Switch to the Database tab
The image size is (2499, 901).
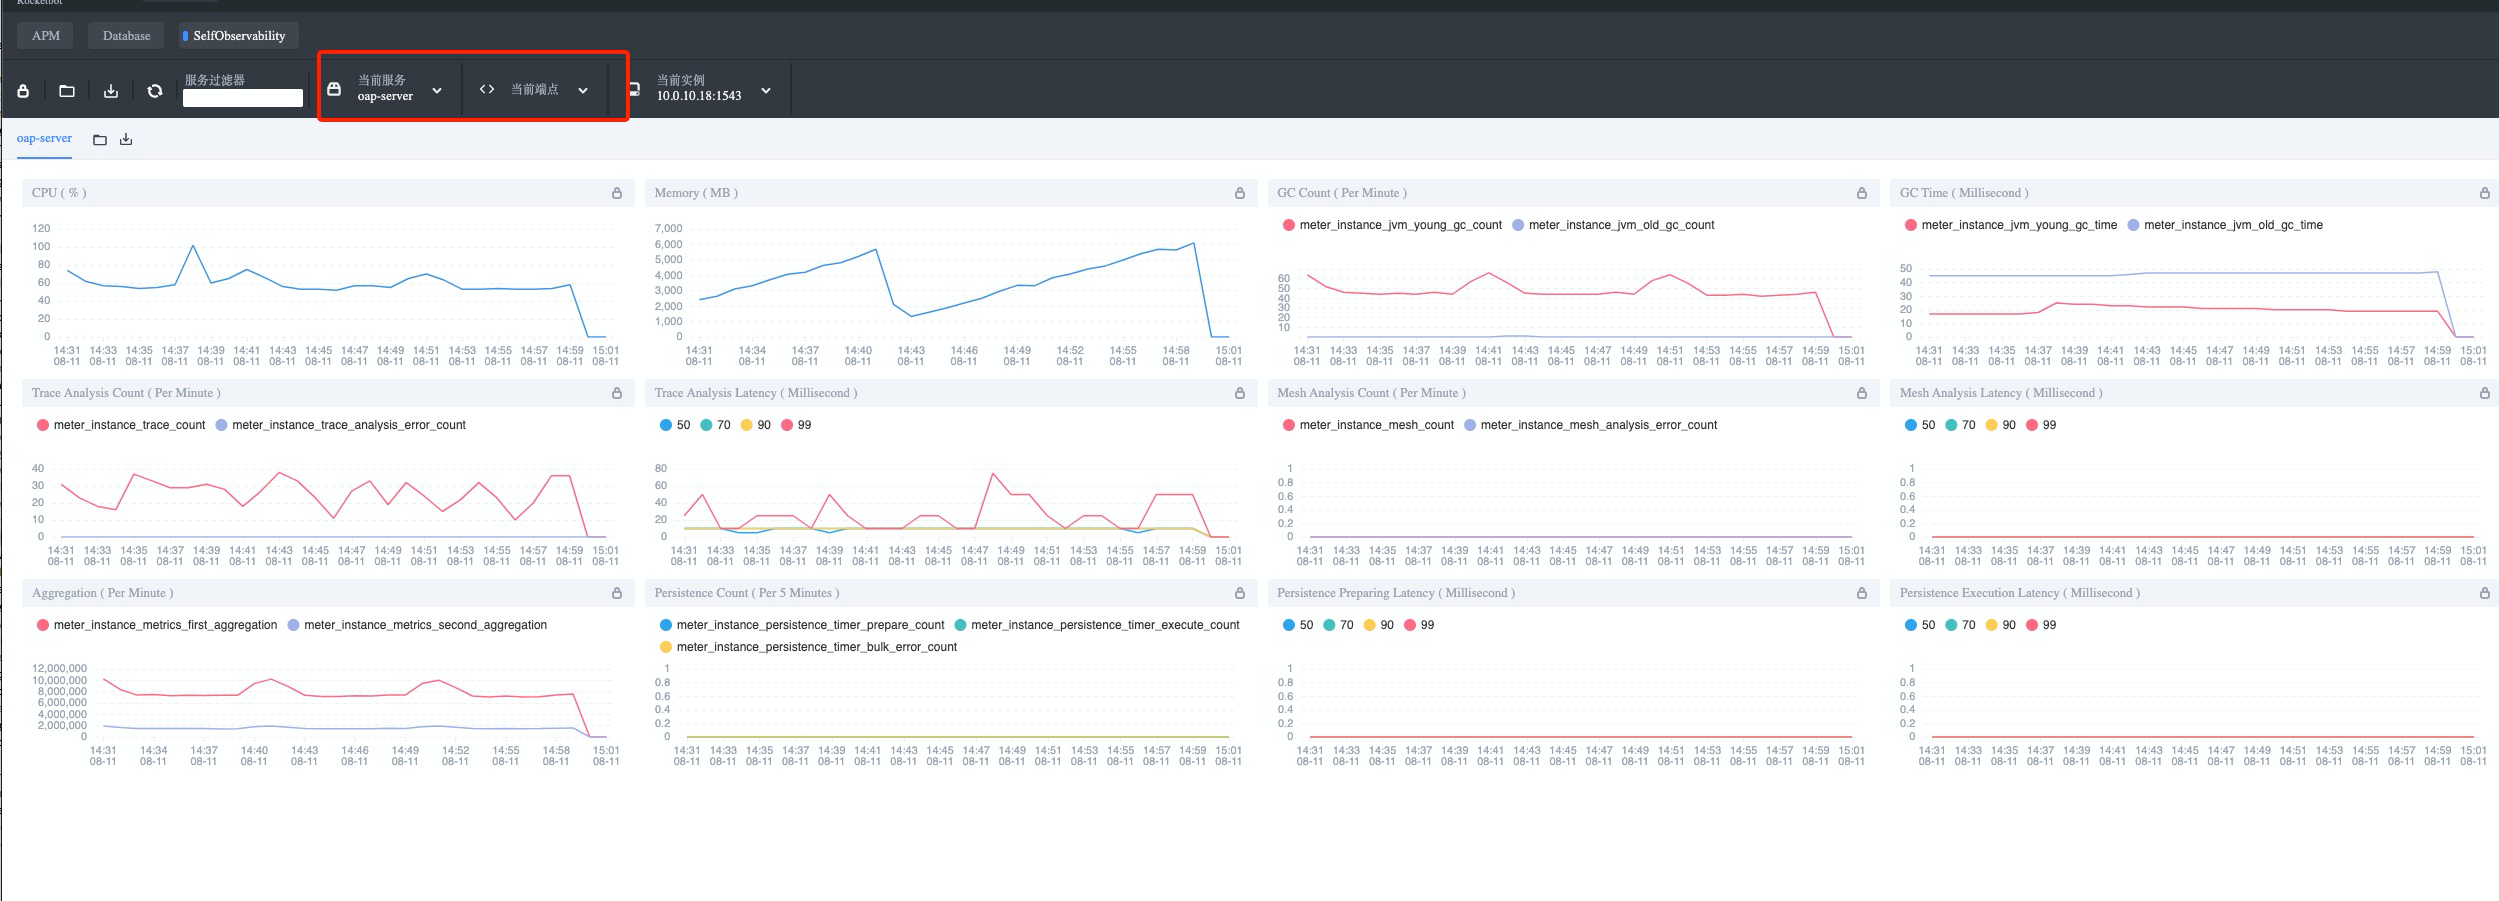[127, 36]
